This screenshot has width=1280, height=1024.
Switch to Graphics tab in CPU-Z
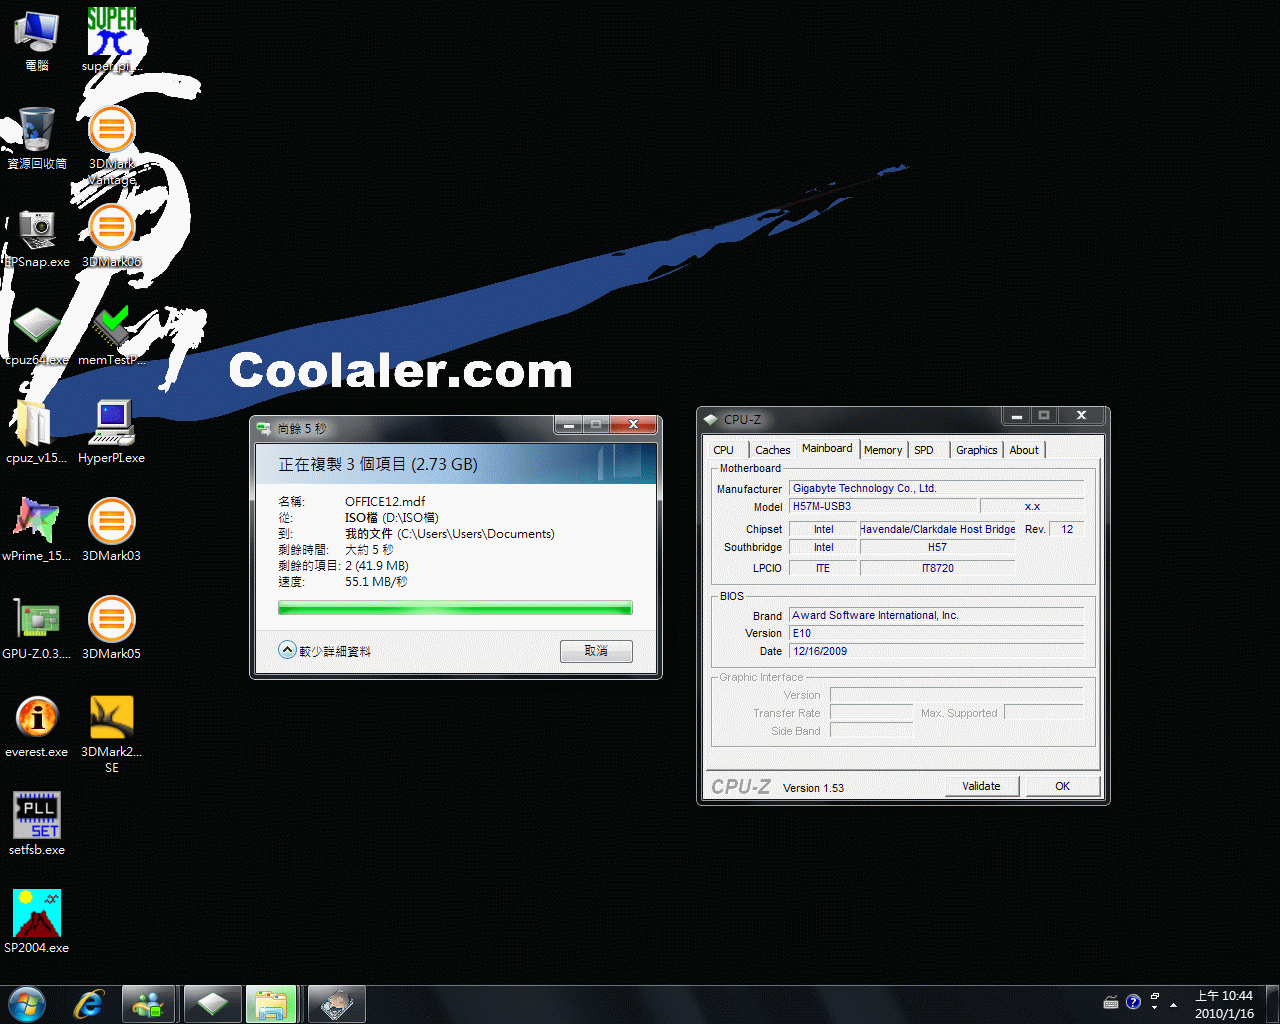point(976,450)
